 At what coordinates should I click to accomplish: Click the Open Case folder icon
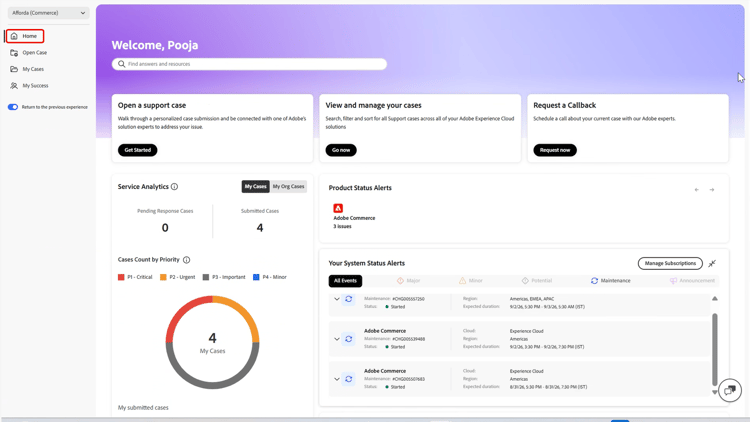(14, 53)
